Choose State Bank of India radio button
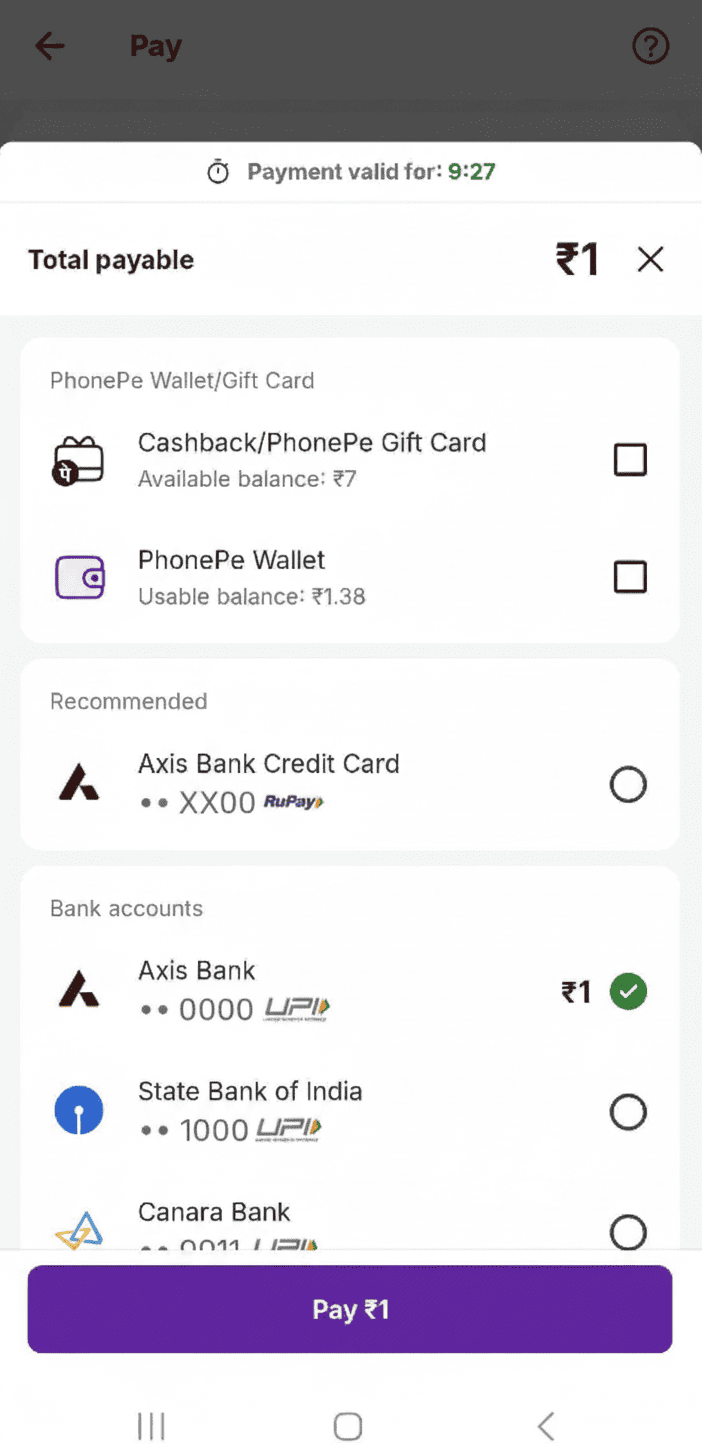This screenshot has height=1443, width=702. 628,1111
